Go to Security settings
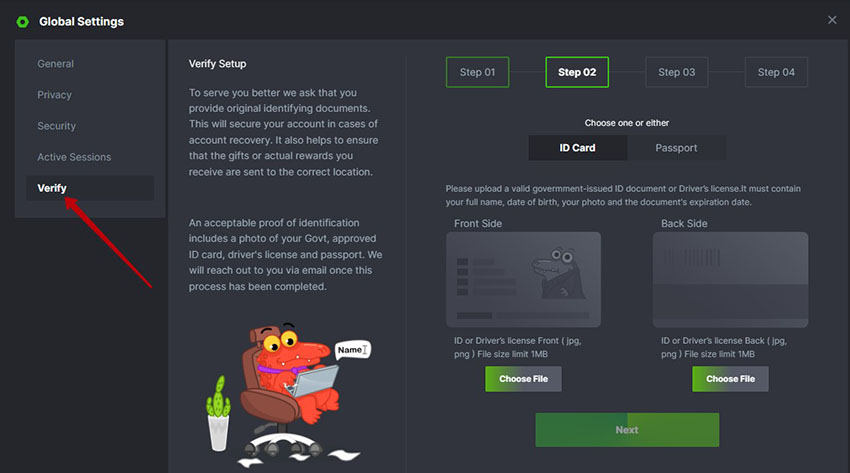 (56, 126)
